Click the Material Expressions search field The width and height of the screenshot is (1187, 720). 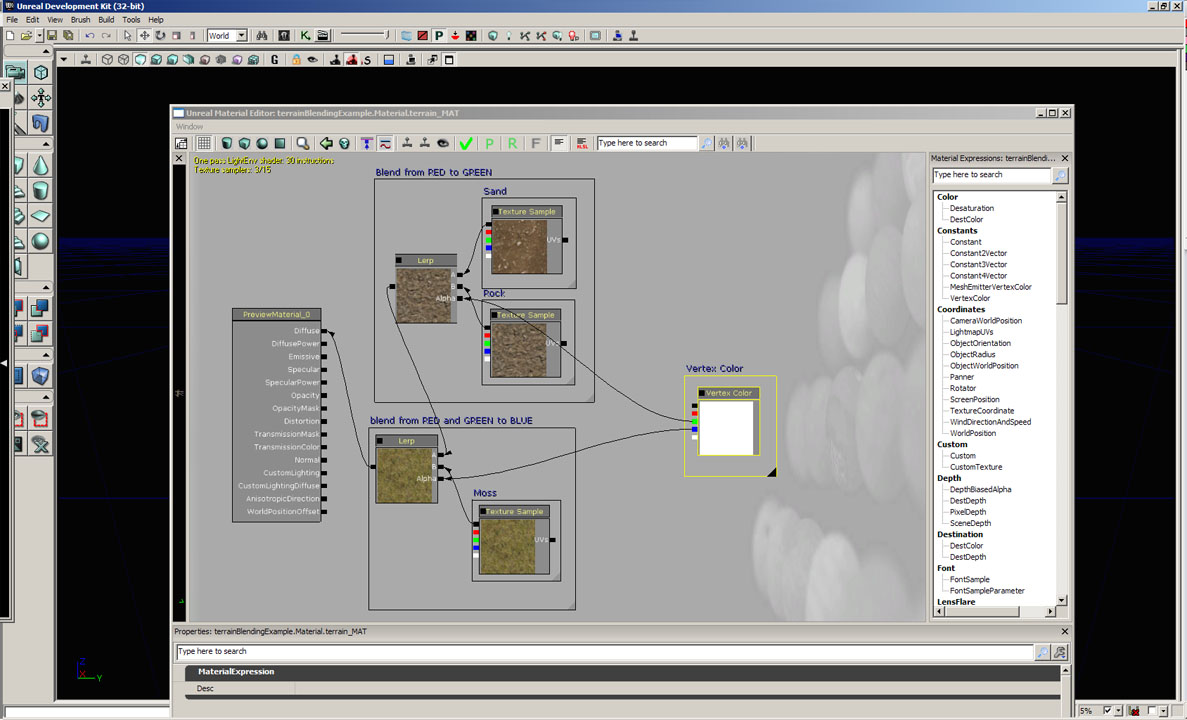(991, 175)
